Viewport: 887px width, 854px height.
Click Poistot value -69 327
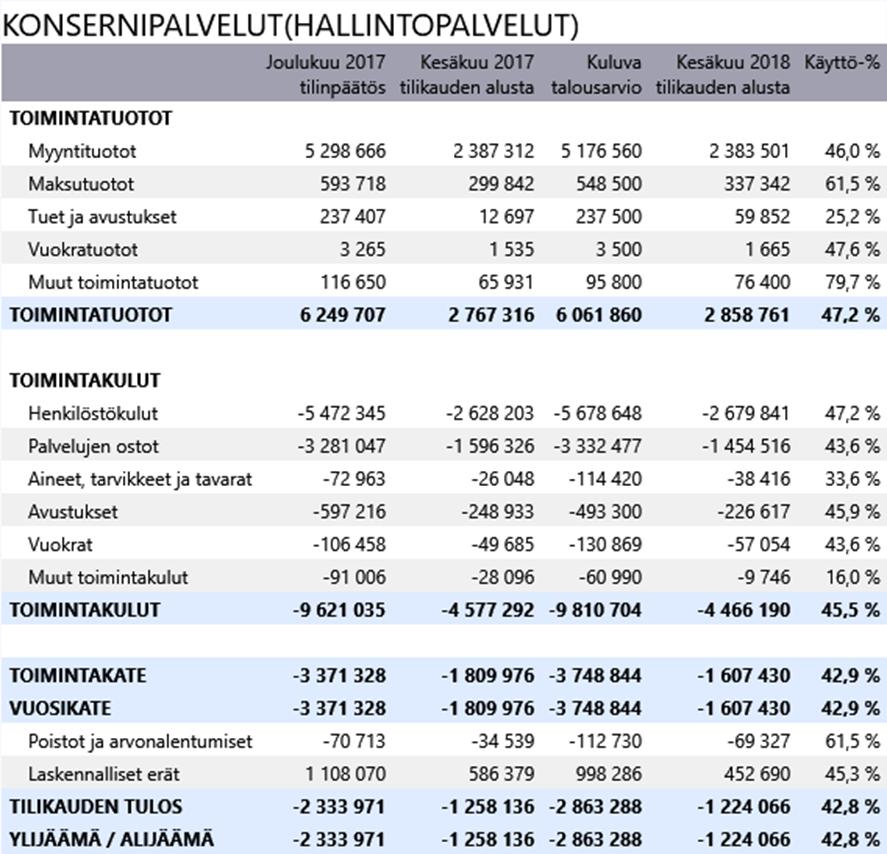(759, 741)
